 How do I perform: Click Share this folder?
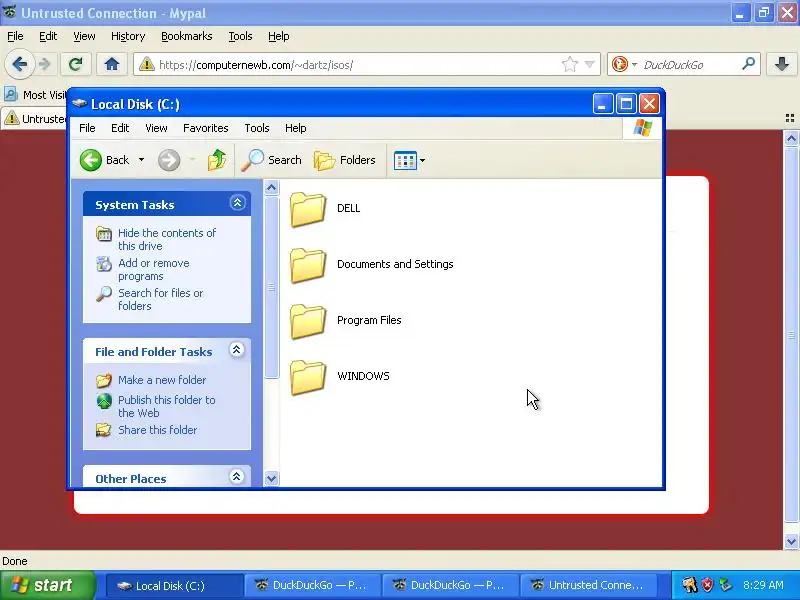pyautogui.click(x=157, y=430)
